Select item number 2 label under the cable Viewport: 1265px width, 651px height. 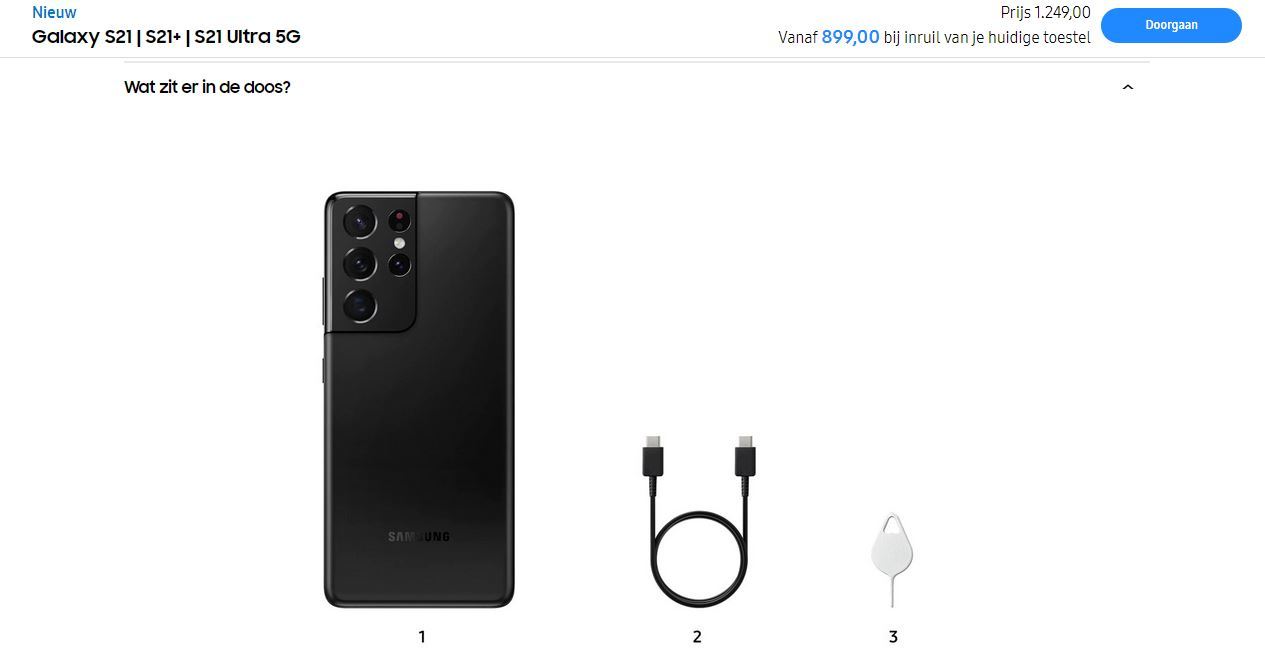(697, 636)
